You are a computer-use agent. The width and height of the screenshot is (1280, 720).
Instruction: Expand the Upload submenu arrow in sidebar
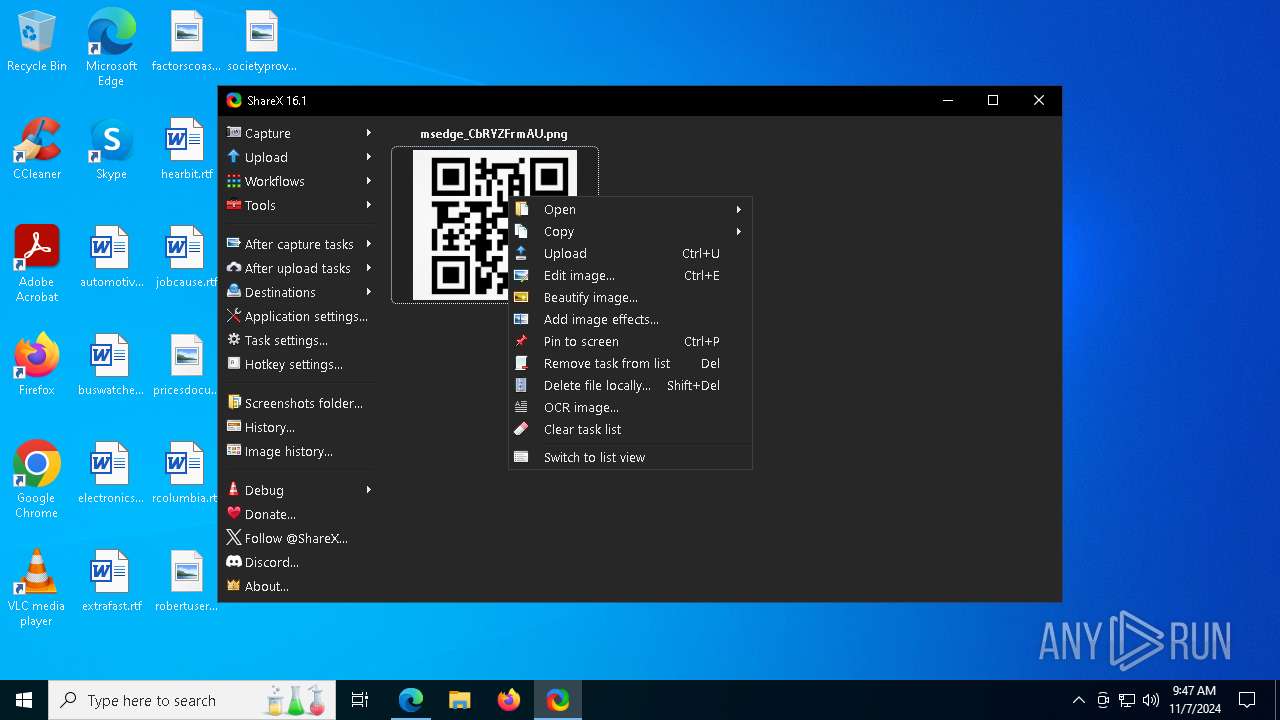tap(368, 157)
